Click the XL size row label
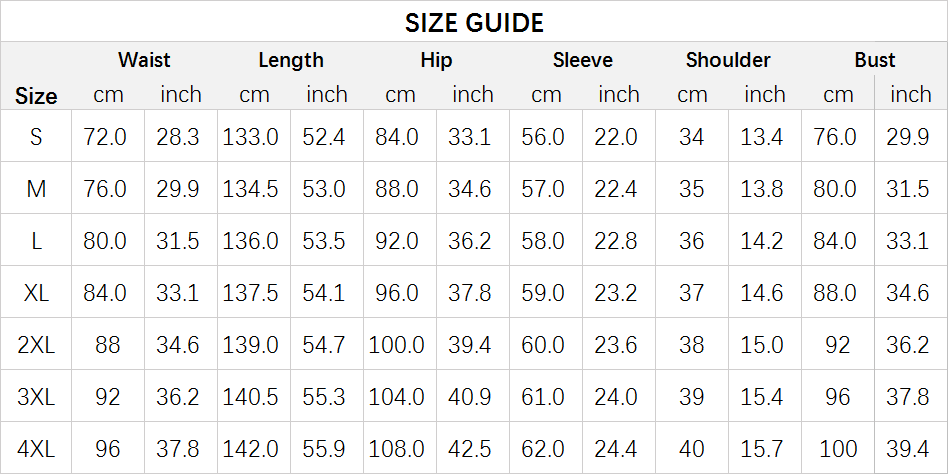This screenshot has height=475, width=949. point(36,293)
